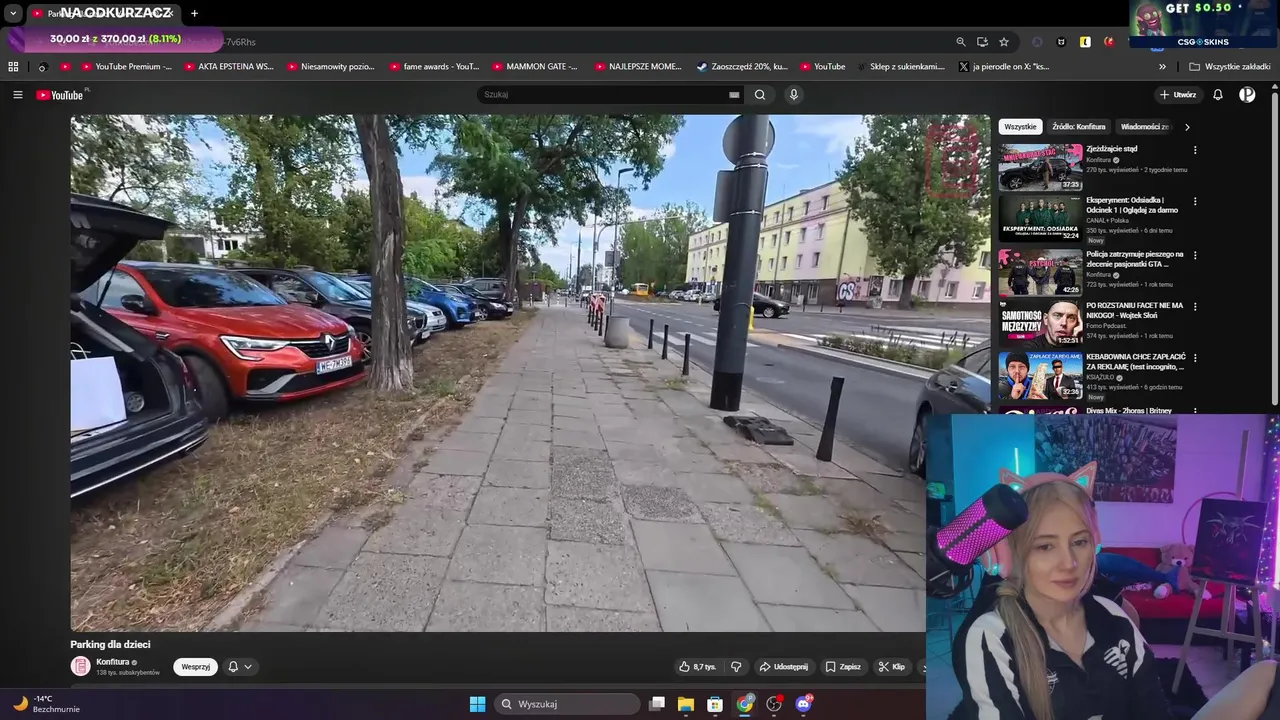The image size is (1280, 720).
Task: Like the video (8,7 tys.)
Action: [x=697, y=667]
